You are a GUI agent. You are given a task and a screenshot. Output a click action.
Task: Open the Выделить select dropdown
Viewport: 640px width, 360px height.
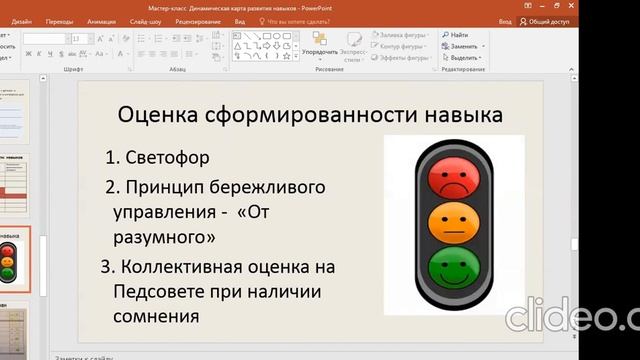[462, 58]
